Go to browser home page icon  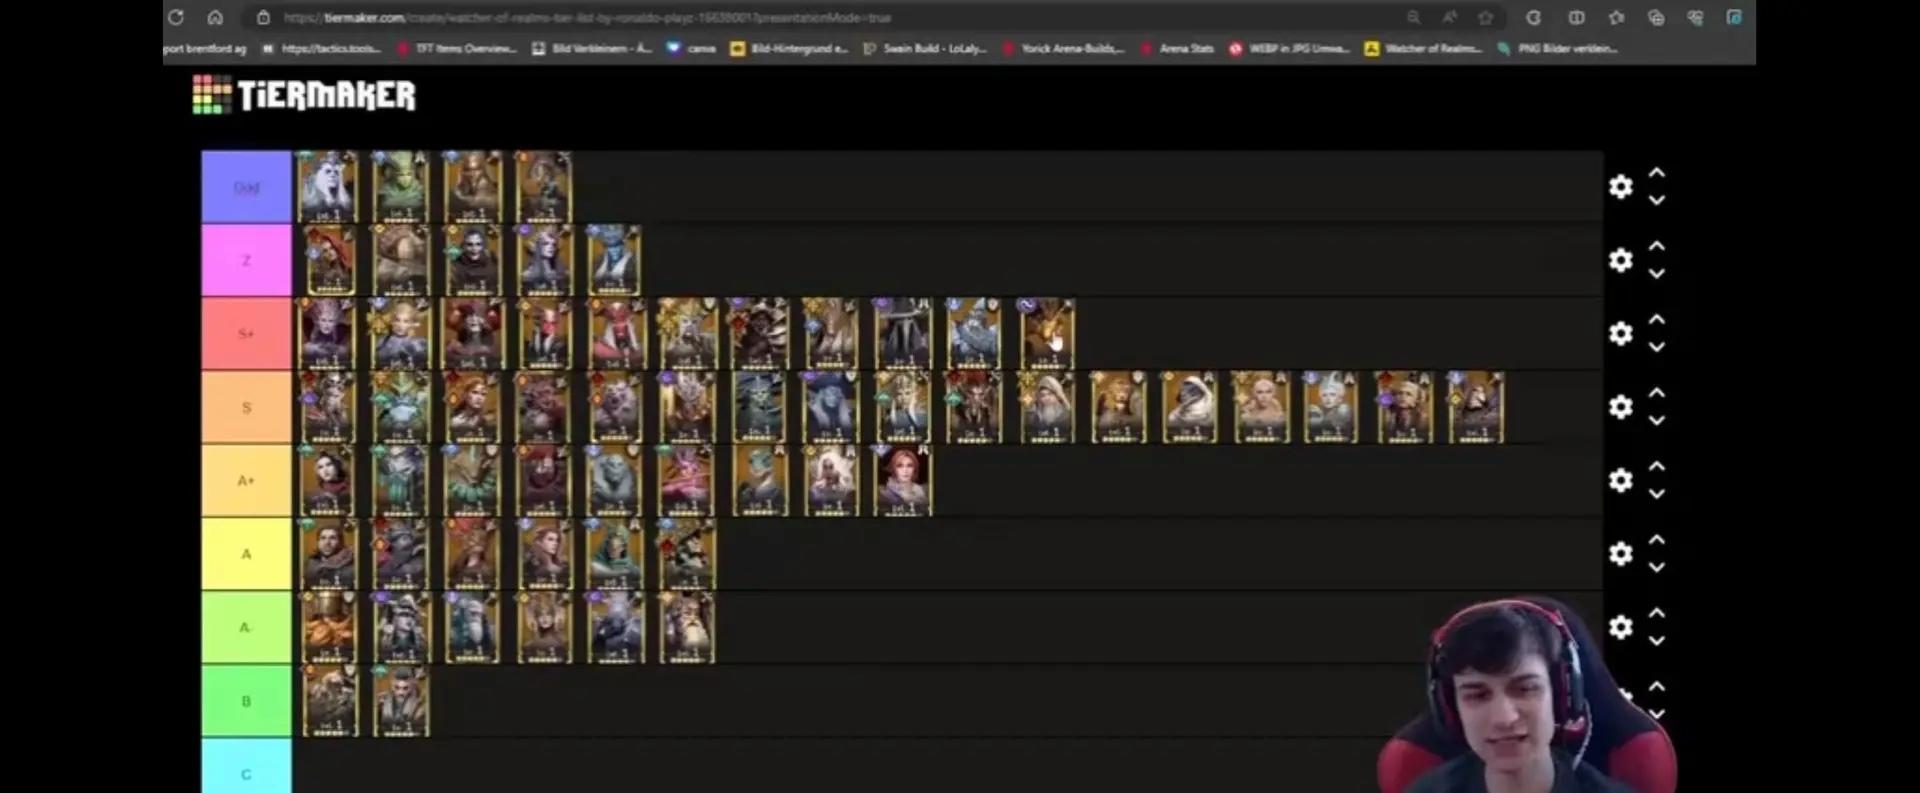click(215, 17)
